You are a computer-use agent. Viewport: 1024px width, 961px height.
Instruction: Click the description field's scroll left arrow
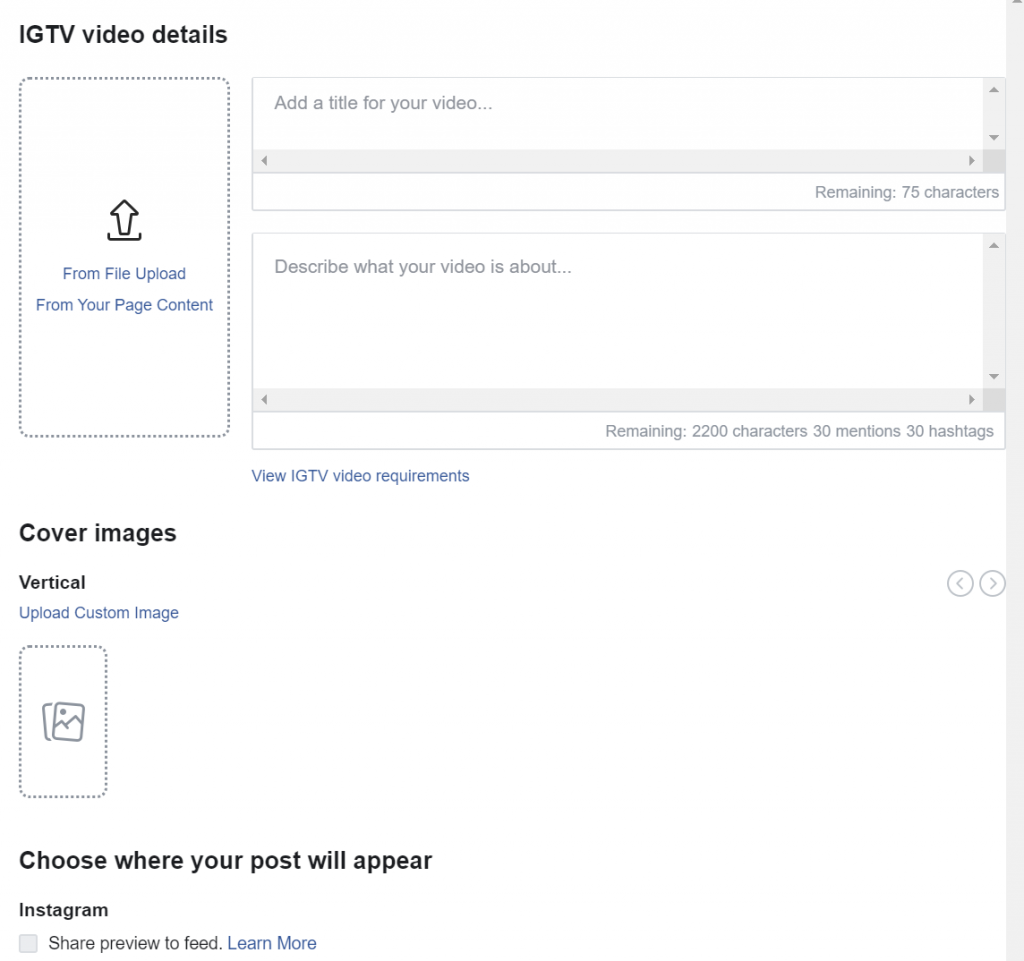coord(264,400)
